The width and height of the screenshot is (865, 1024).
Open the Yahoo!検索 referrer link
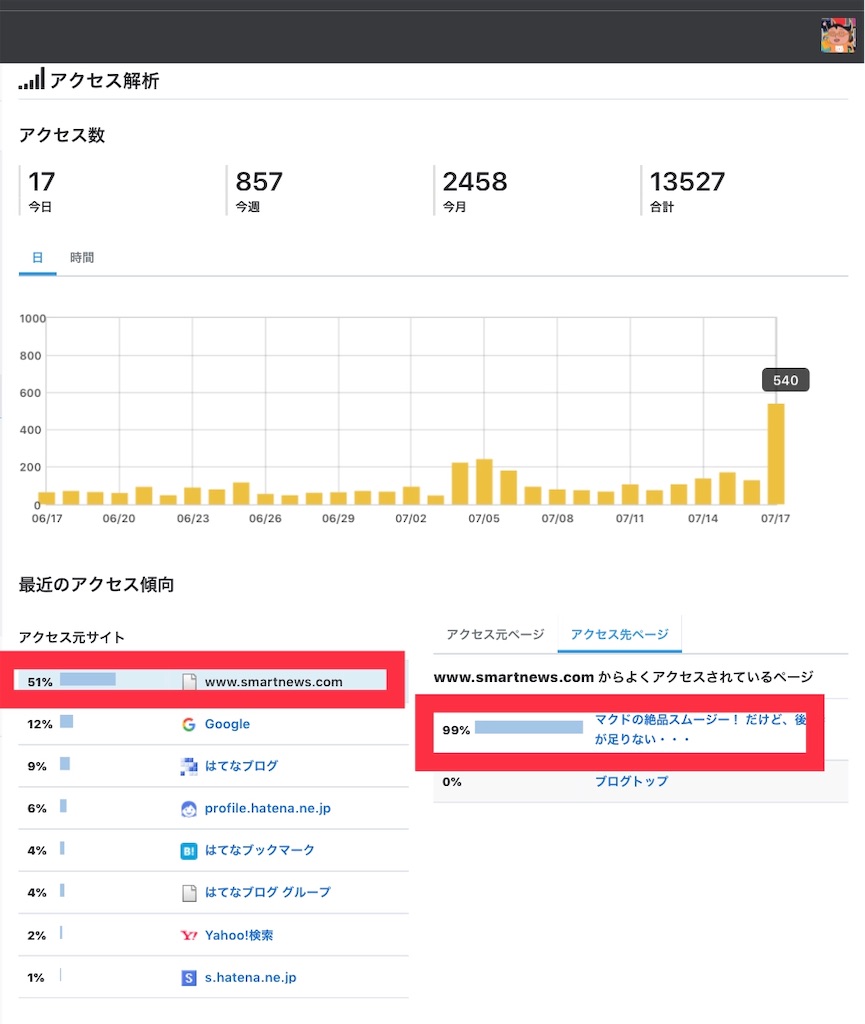[x=239, y=935]
